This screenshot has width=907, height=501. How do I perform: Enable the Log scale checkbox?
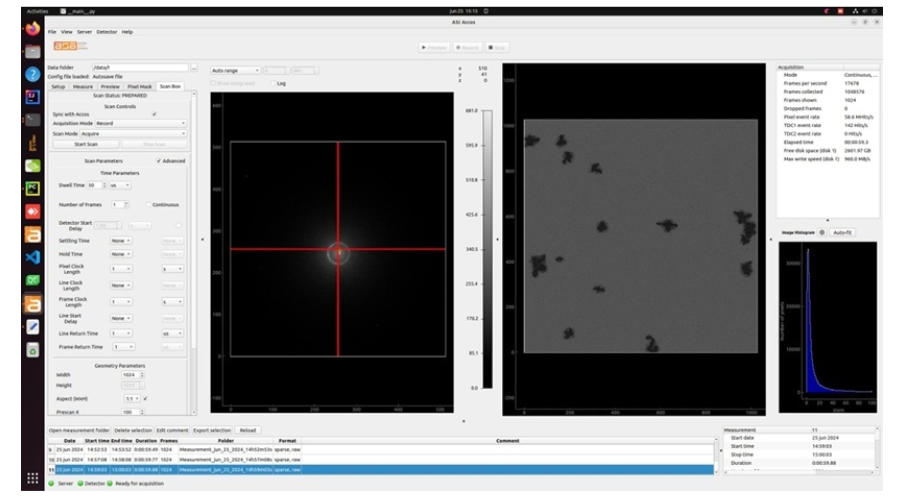[271, 83]
